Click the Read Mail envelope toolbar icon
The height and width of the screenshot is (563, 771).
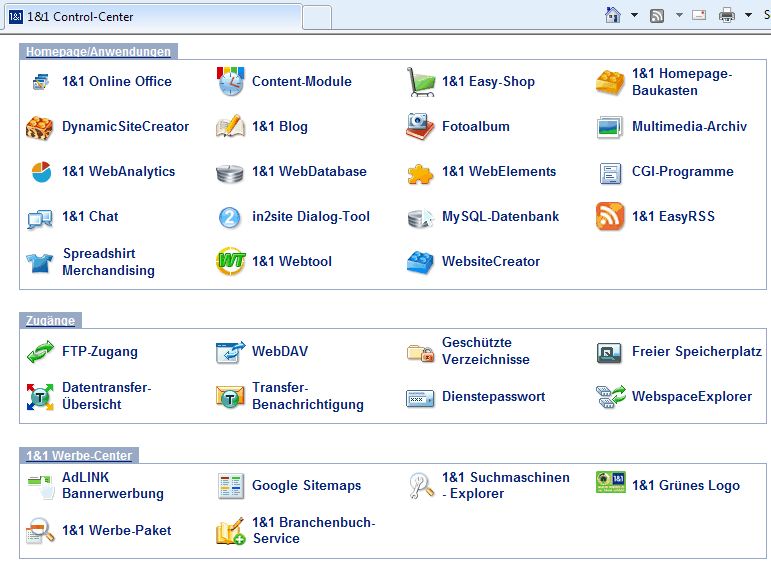[699, 15]
